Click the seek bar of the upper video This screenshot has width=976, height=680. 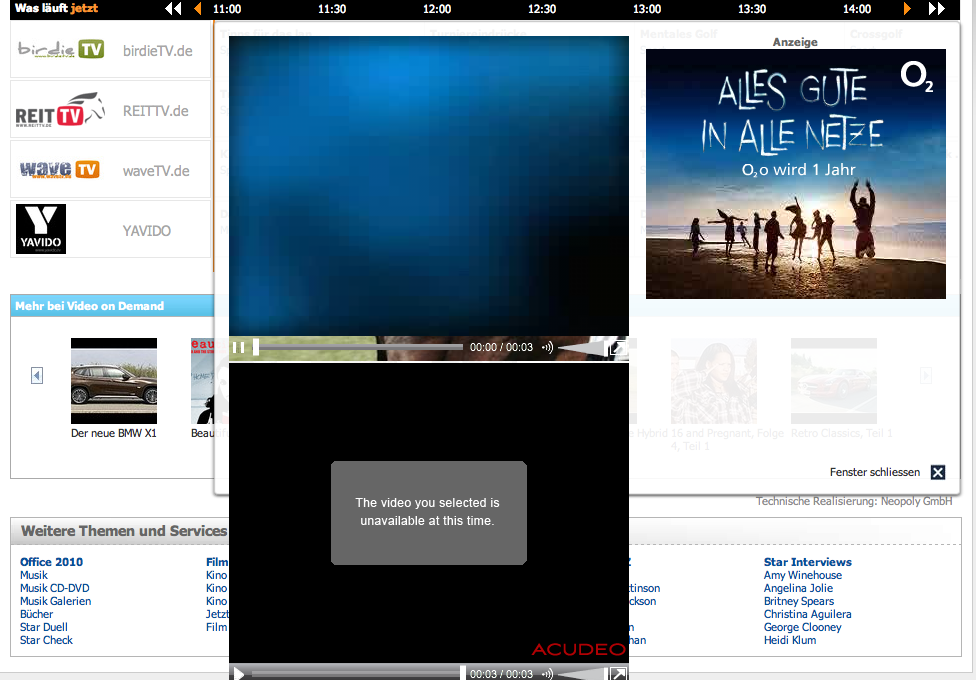[360, 348]
